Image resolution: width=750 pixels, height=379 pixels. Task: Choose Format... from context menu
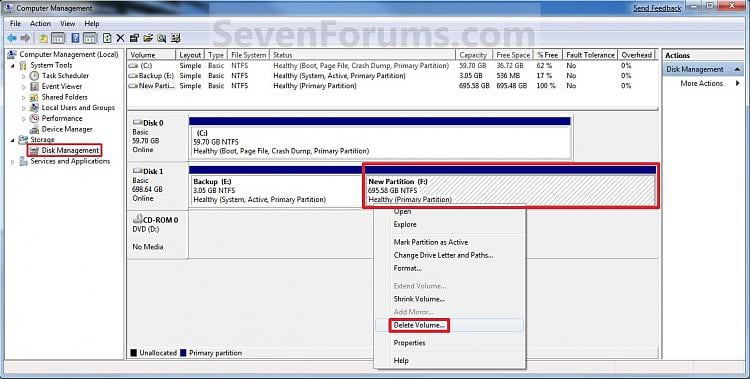click(408, 268)
